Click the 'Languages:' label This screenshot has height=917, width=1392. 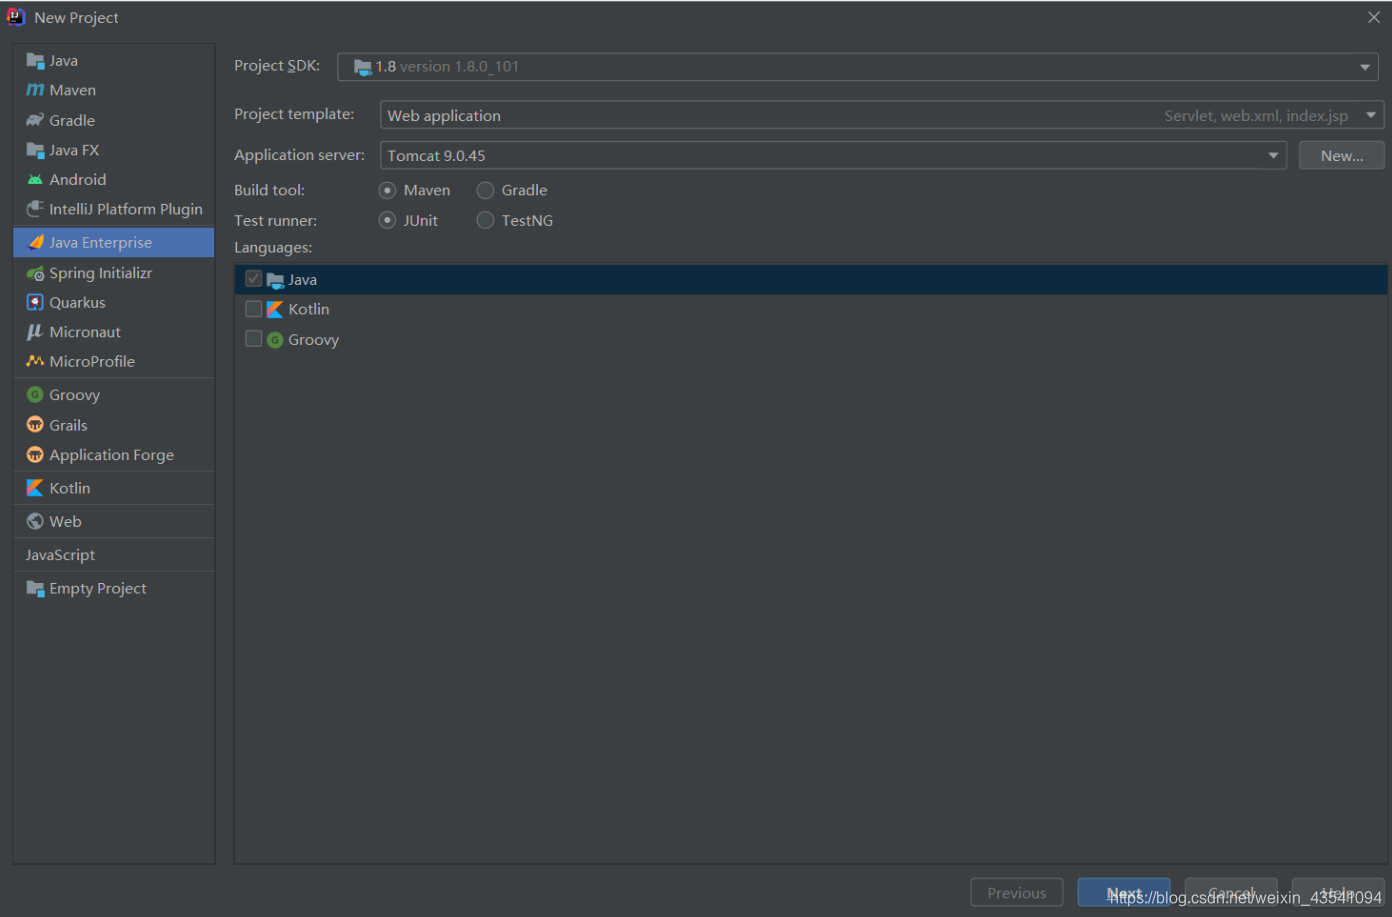tap(273, 248)
